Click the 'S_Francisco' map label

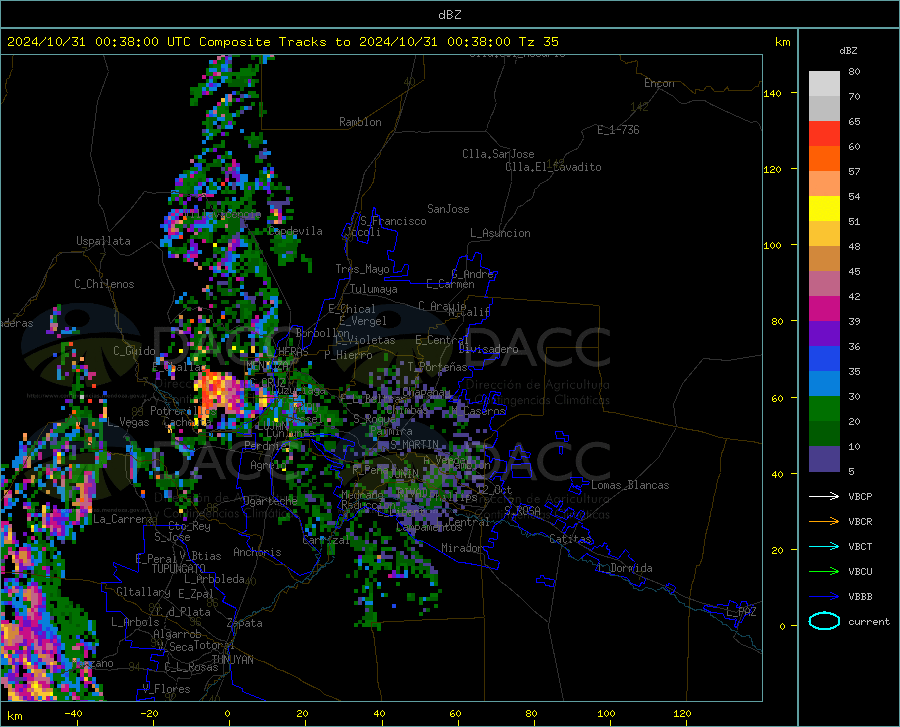393,221
